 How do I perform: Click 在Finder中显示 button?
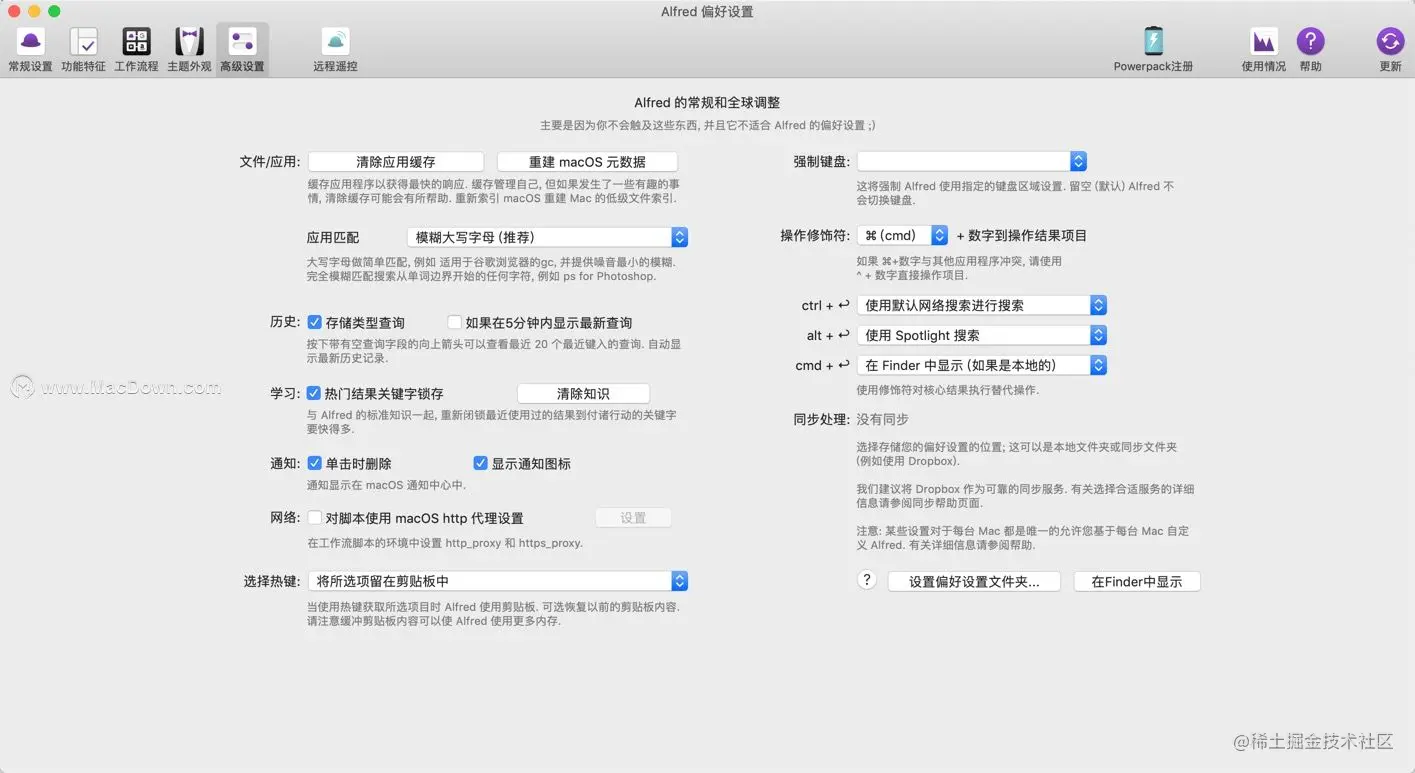(x=1137, y=581)
